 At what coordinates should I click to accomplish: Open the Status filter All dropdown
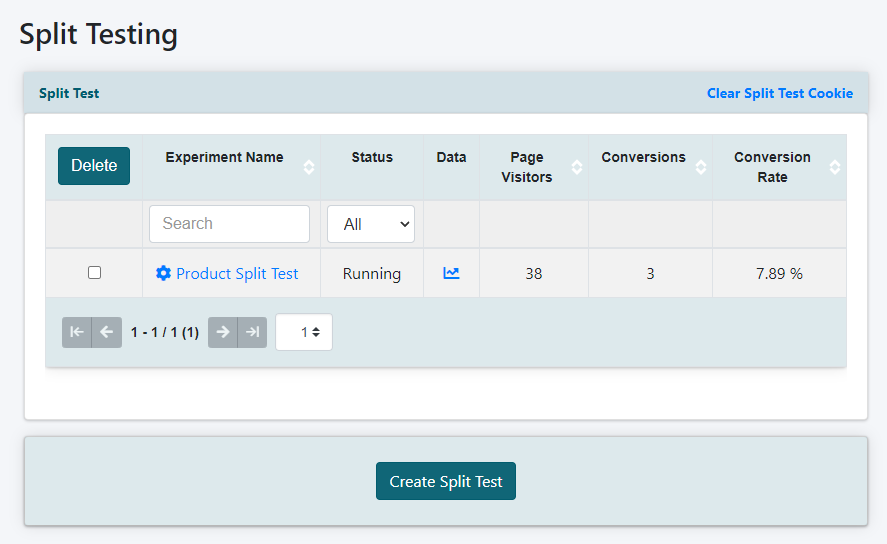click(371, 224)
